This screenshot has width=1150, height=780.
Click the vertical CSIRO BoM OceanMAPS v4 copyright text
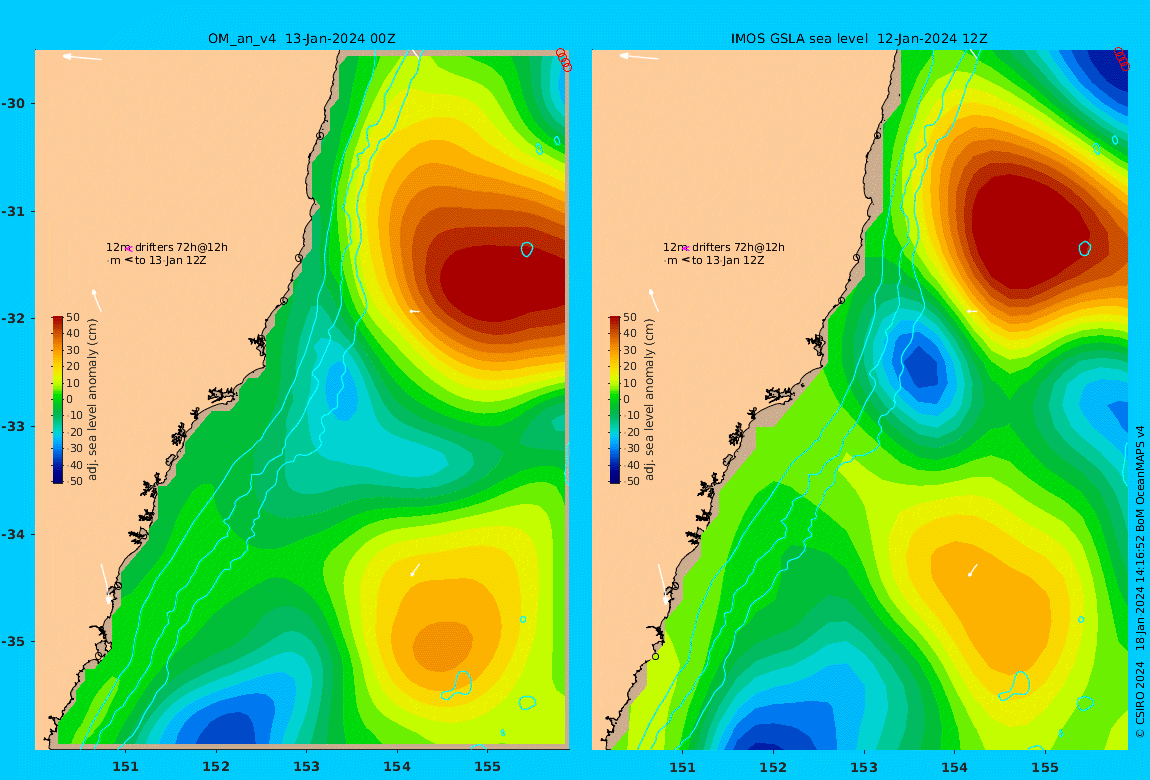pos(1140,581)
